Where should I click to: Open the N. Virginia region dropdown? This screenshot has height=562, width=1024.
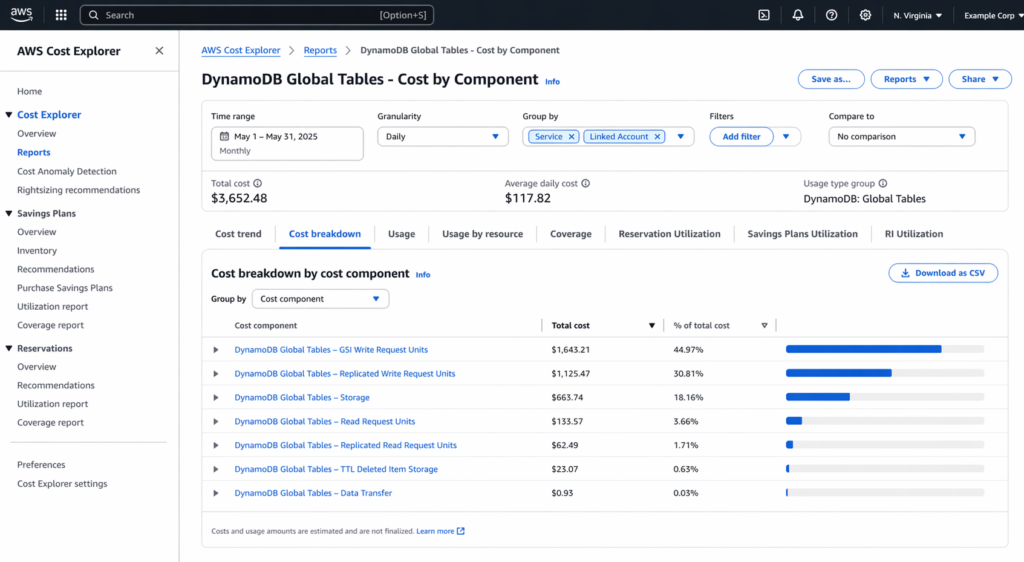point(918,15)
